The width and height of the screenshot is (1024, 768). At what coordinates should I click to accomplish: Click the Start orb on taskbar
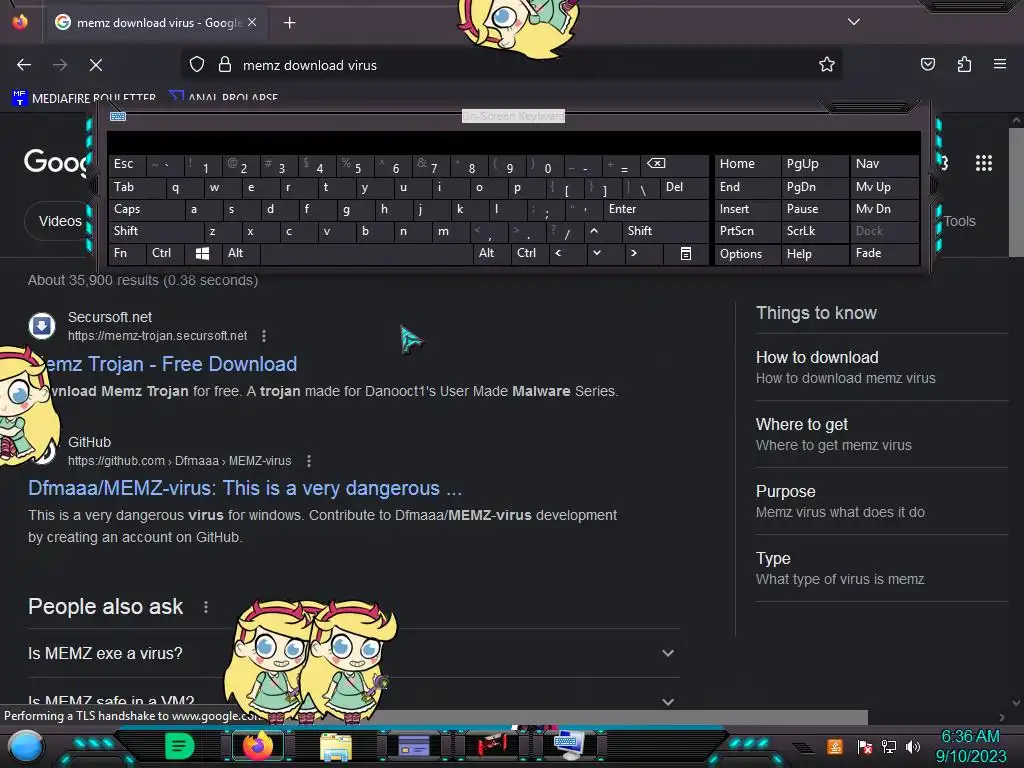tap(25, 746)
